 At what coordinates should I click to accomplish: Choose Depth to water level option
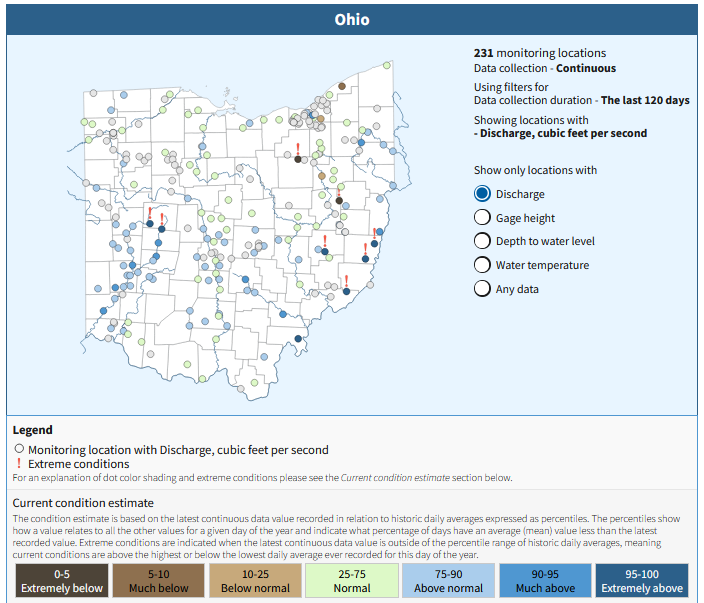(482, 241)
